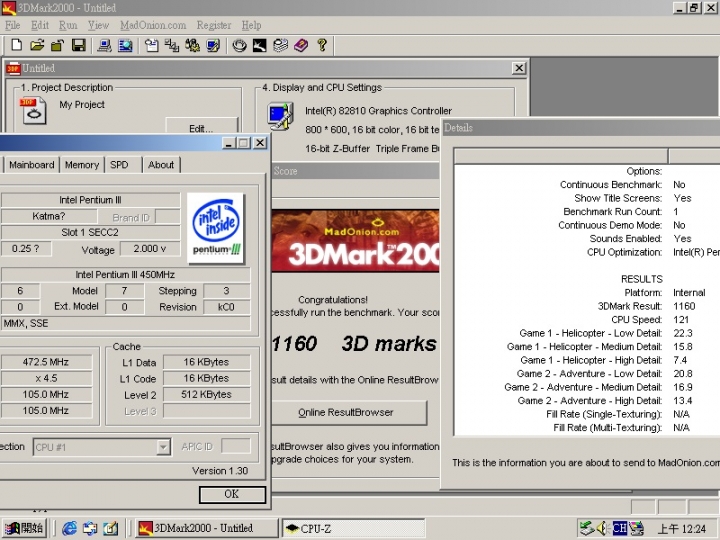
Task: Click the green network tray icon
Action: point(587,528)
